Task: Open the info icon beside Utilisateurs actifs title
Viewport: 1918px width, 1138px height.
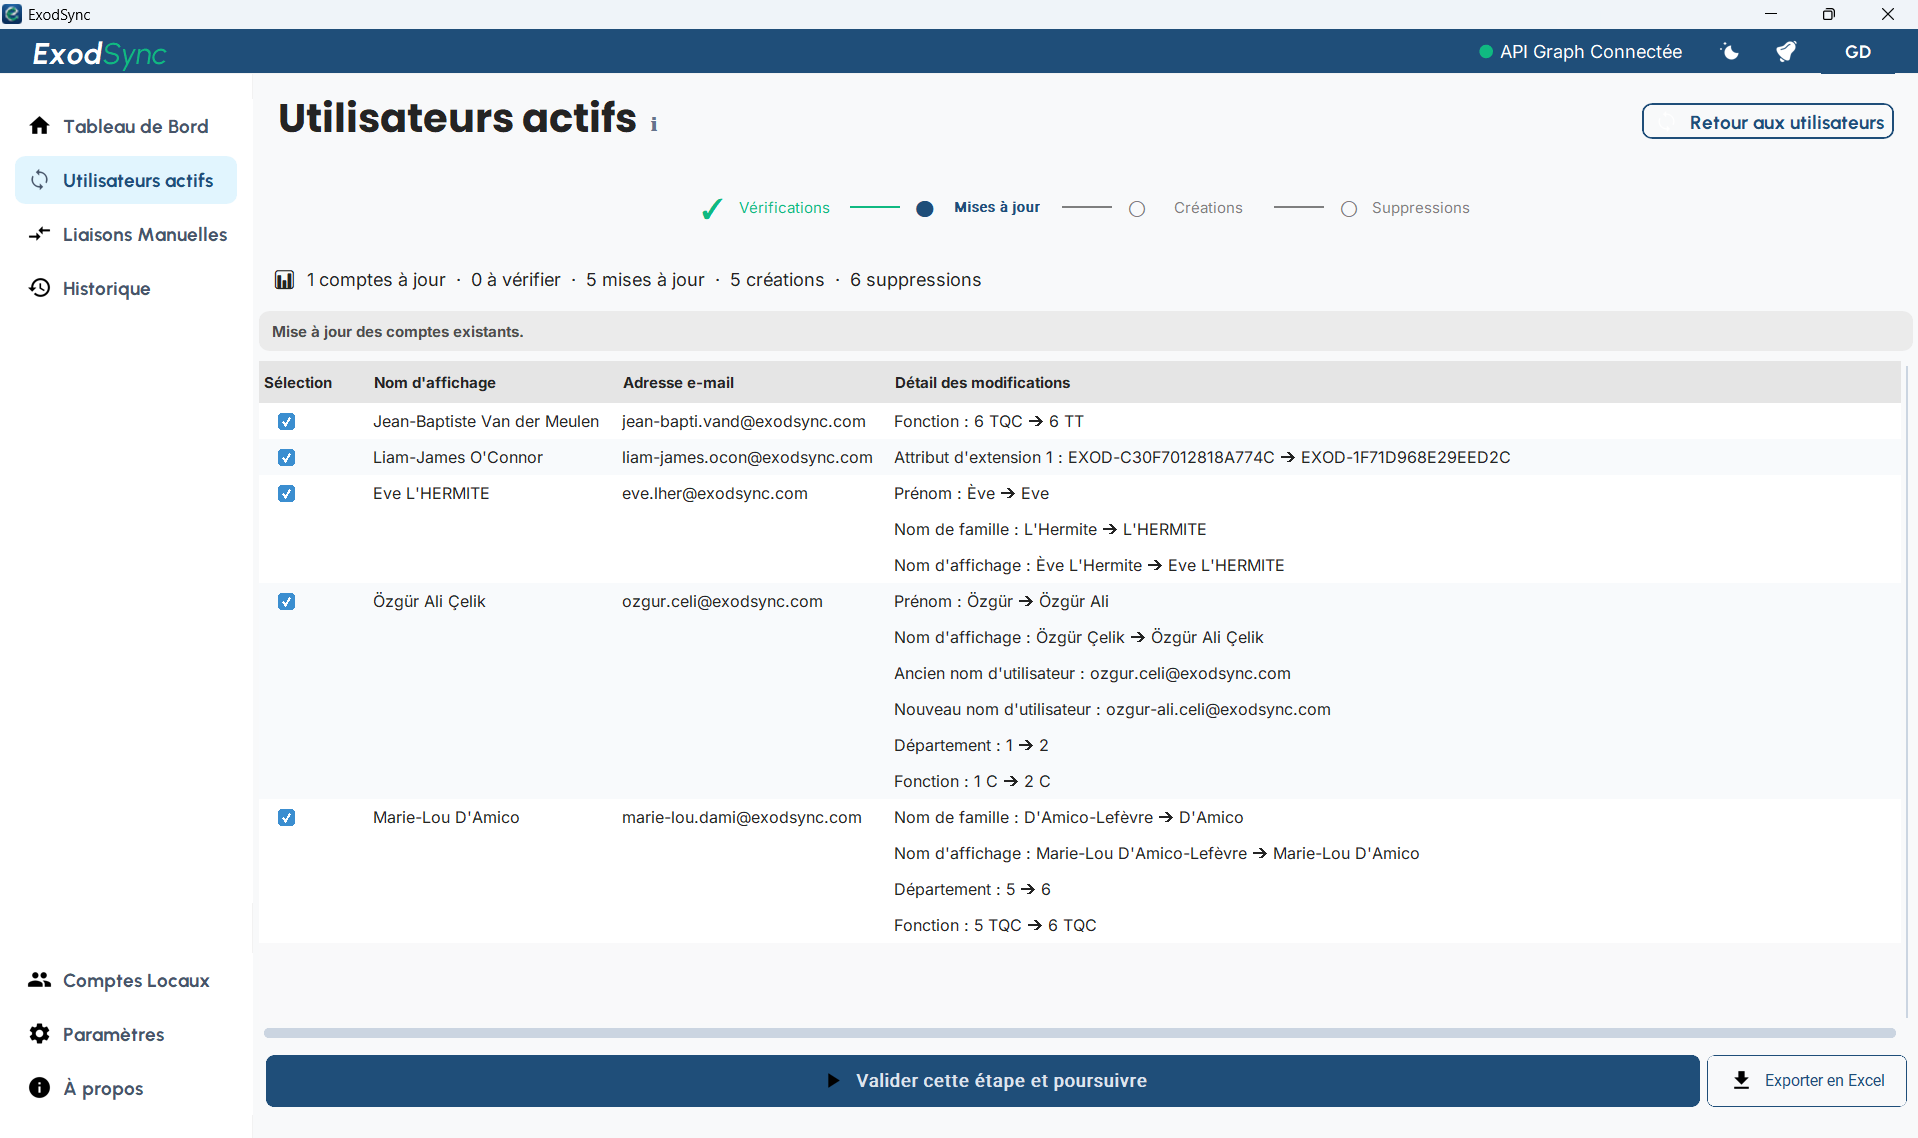Action: pyautogui.click(x=654, y=124)
